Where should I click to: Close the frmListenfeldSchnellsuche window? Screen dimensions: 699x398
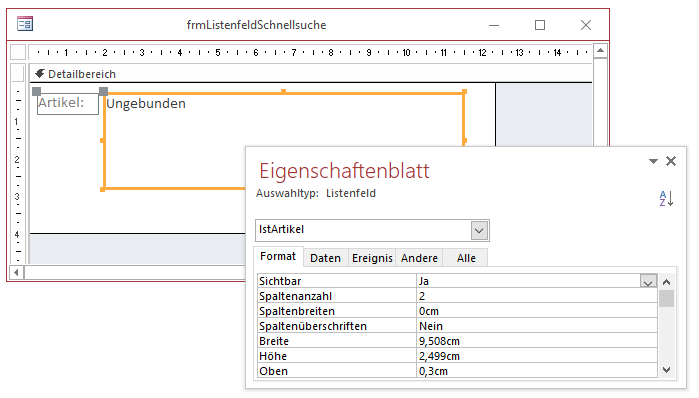(586, 25)
